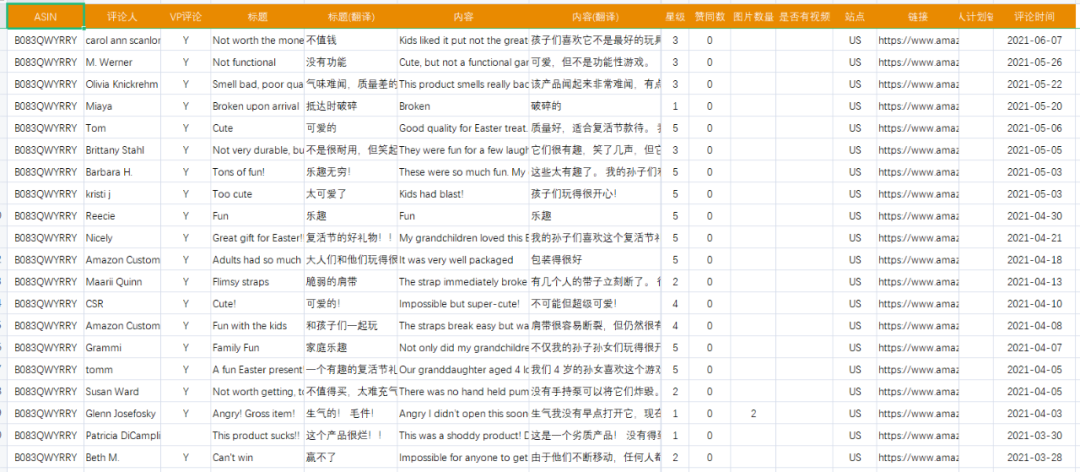The height and width of the screenshot is (472, 1080).
Task: Select translated title cell 赢不了
Action: pos(351,457)
